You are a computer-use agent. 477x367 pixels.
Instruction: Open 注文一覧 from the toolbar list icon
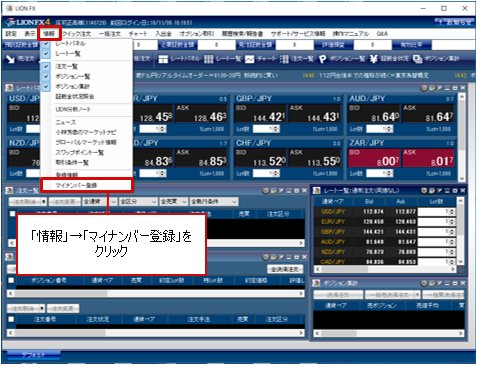pyautogui.click(x=284, y=59)
